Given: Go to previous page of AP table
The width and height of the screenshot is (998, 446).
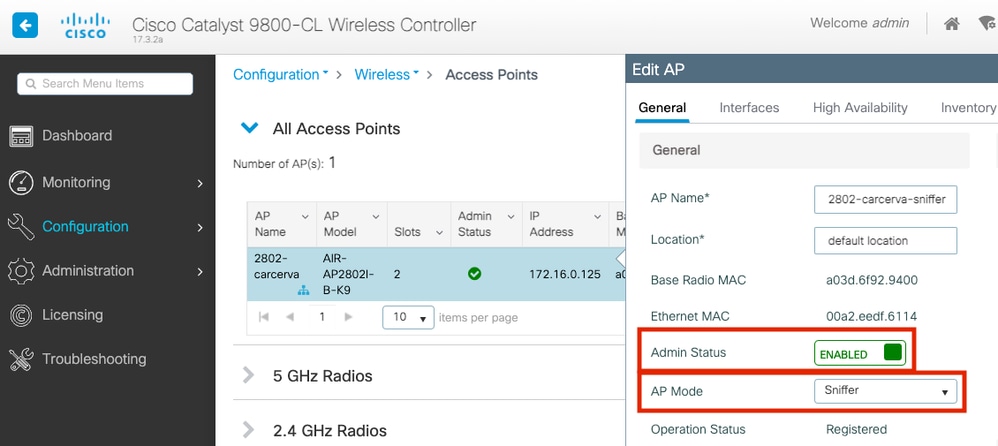Looking at the screenshot, I should click(290, 316).
